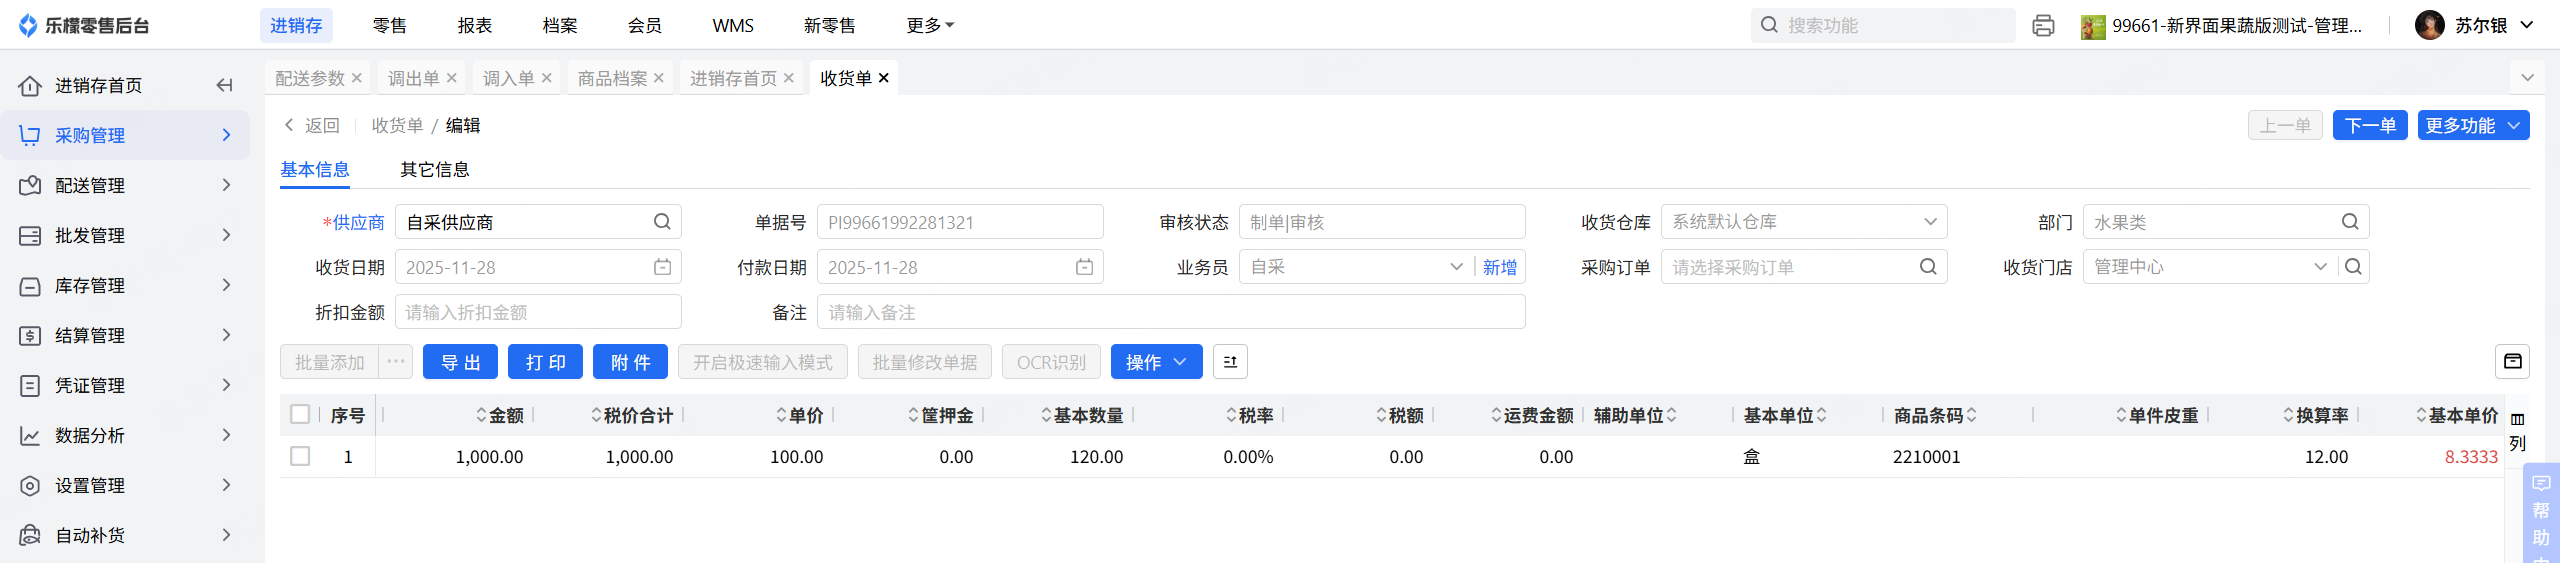The width and height of the screenshot is (2560, 563).
Task: Click the printer icon in top bar
Action: tap(2043, 25)
